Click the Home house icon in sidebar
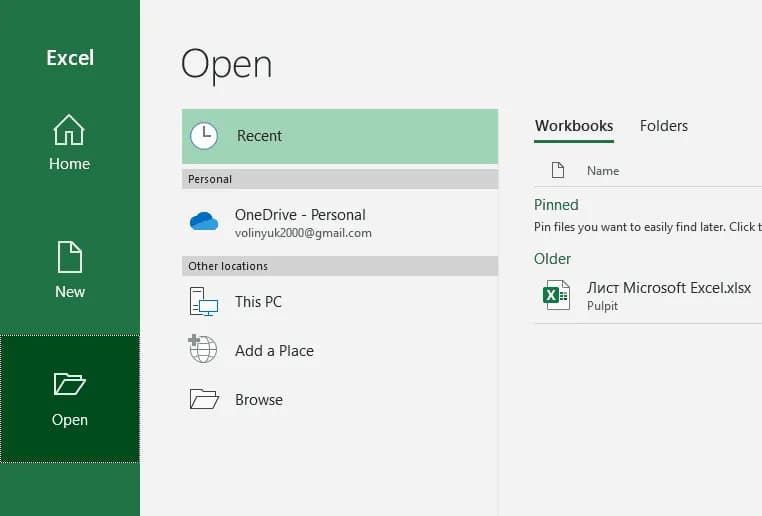 pyautogui.click(x=69, y=130)
